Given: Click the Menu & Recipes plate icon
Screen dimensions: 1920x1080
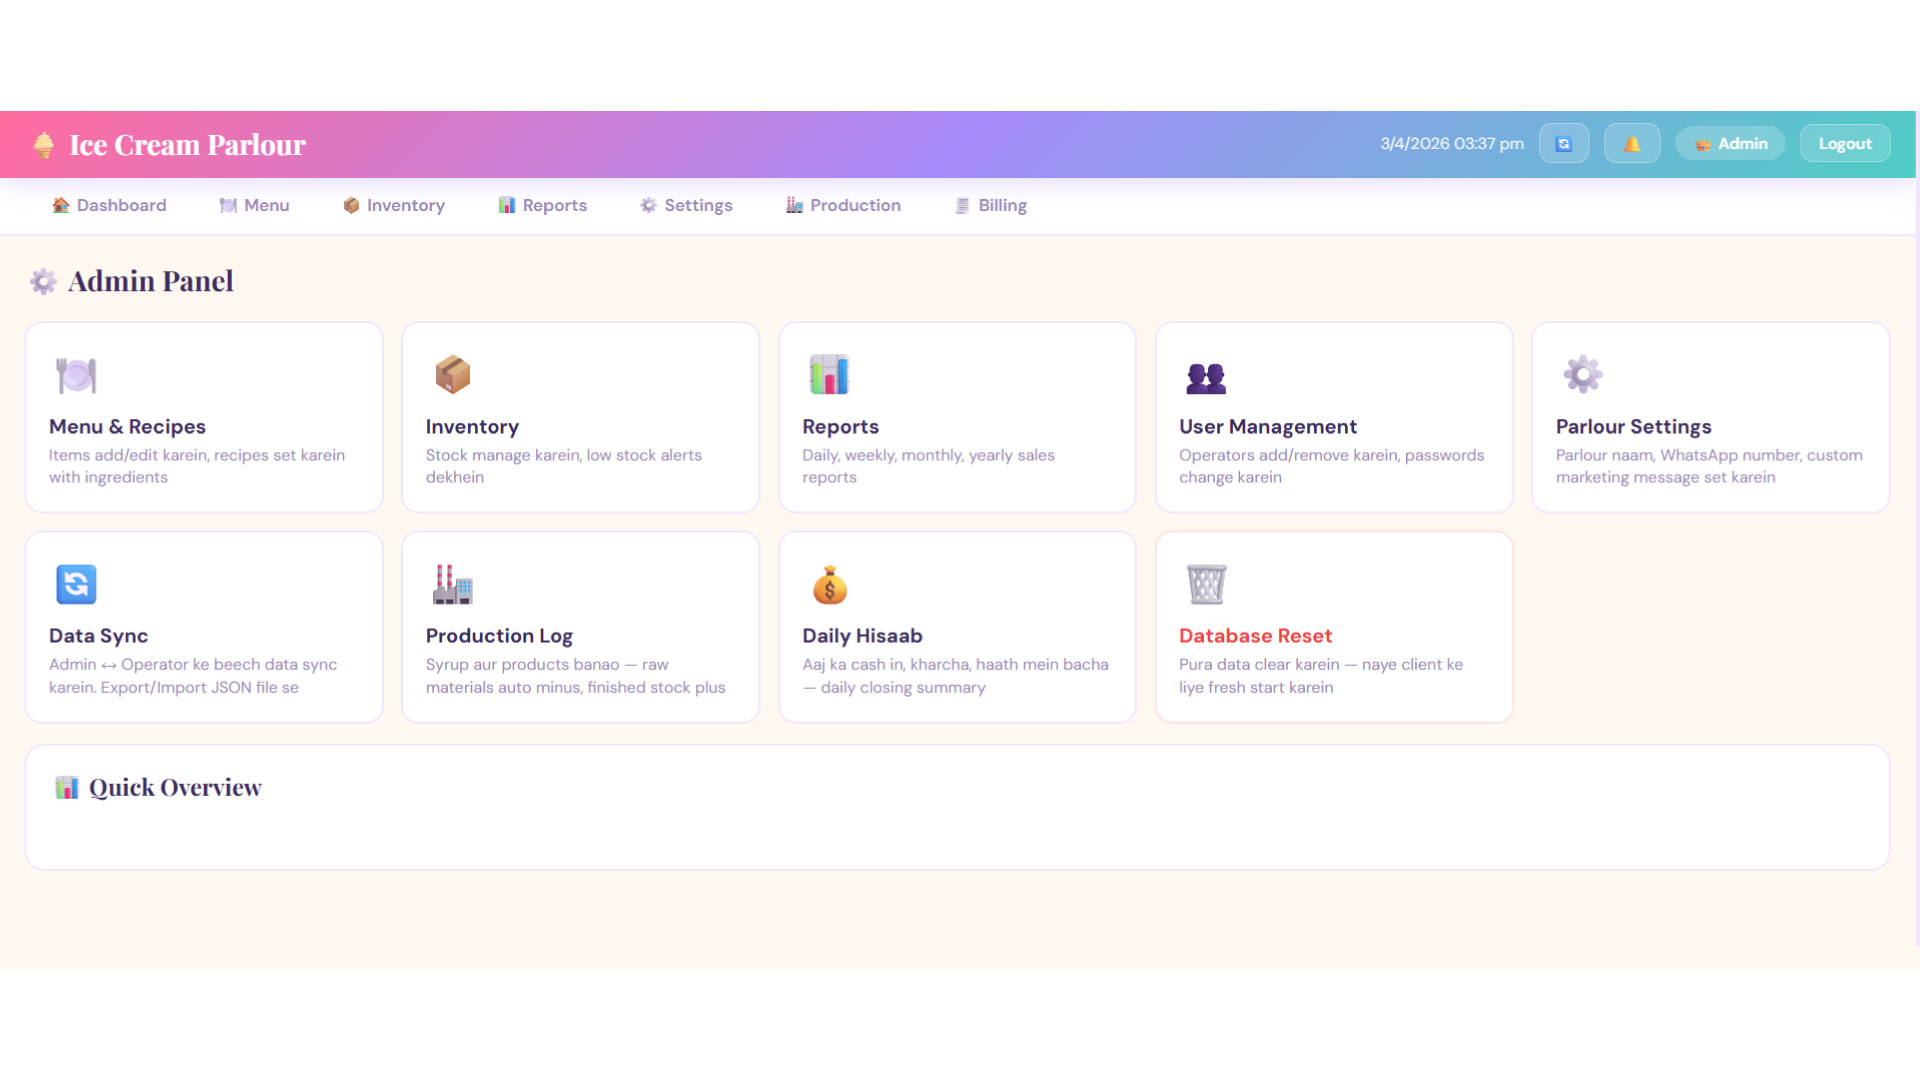Looking at the screenshot, I should [76, 375].
